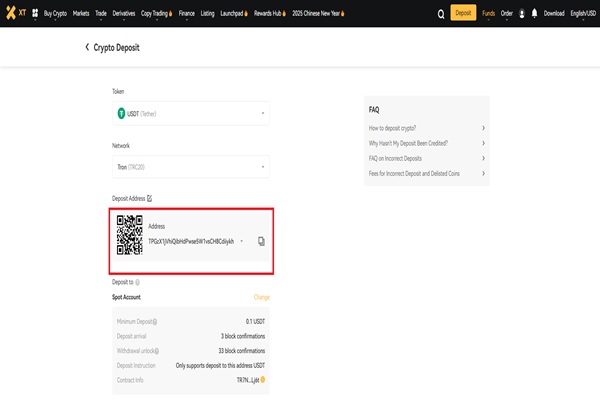Click Spot Account label

click(x=126, y=297)
